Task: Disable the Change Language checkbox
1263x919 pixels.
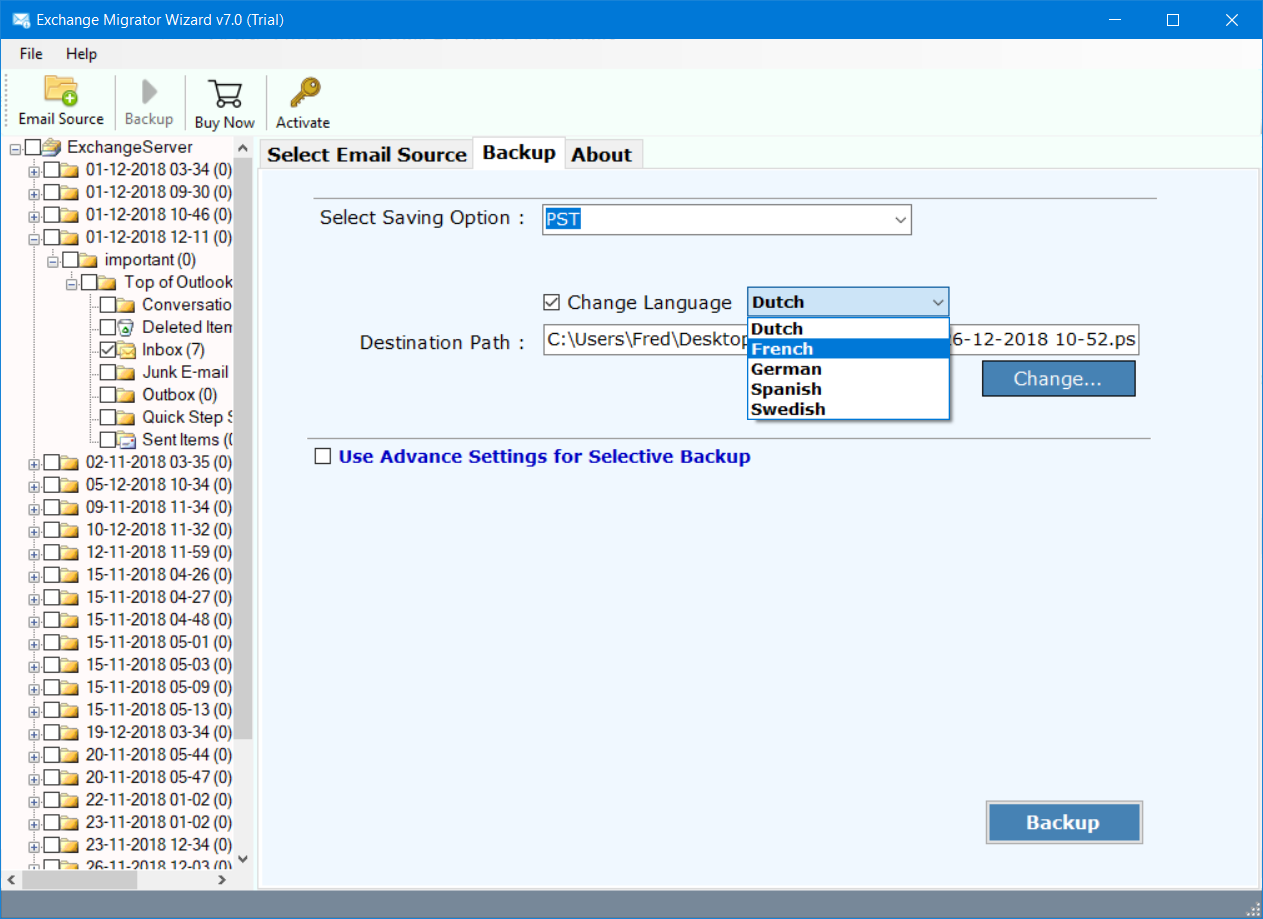Action: (551, 302)
